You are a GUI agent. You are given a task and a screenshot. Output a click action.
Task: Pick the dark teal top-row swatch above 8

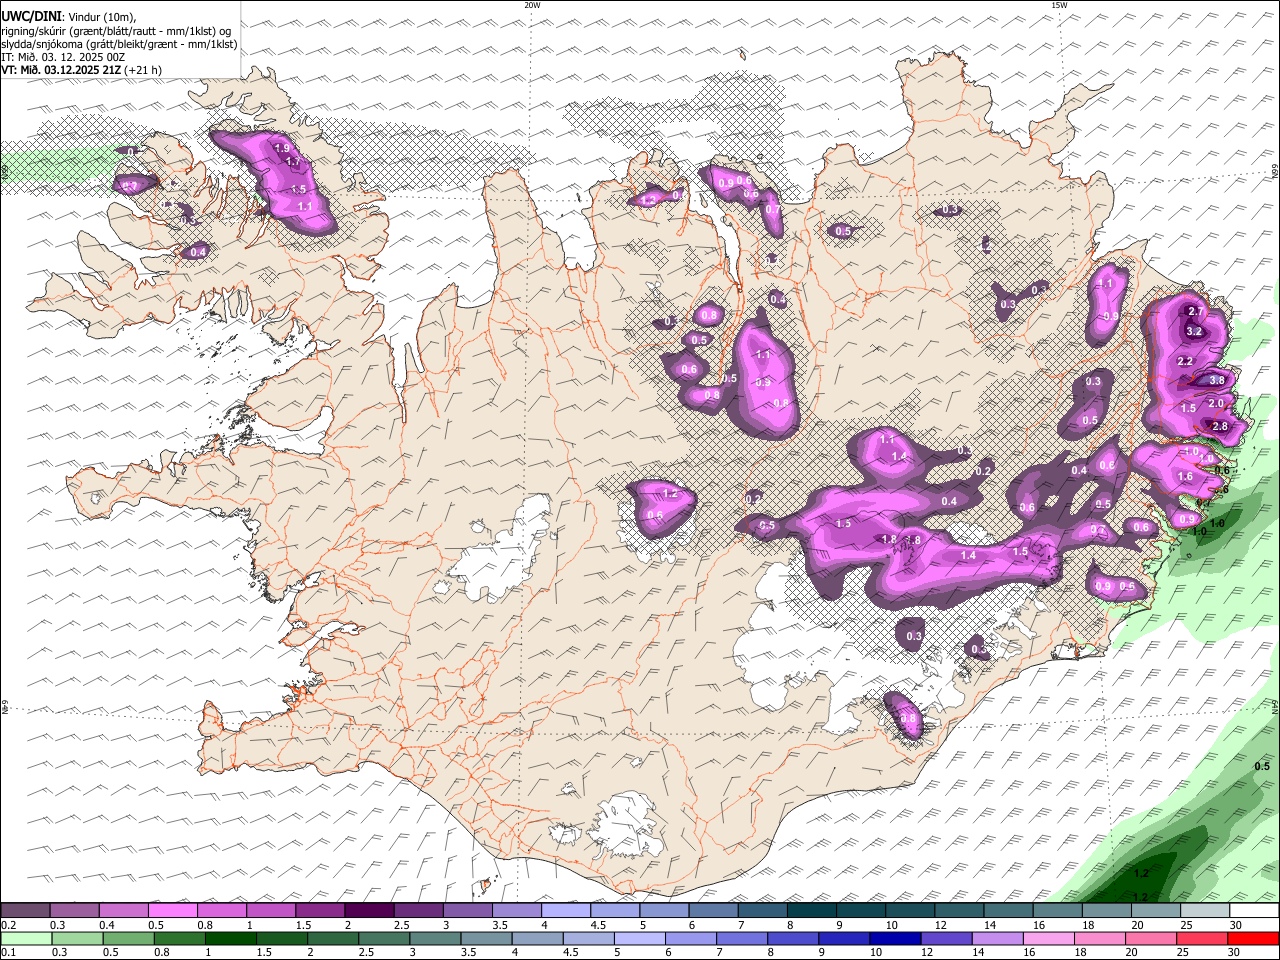click(x=812, y=911)
